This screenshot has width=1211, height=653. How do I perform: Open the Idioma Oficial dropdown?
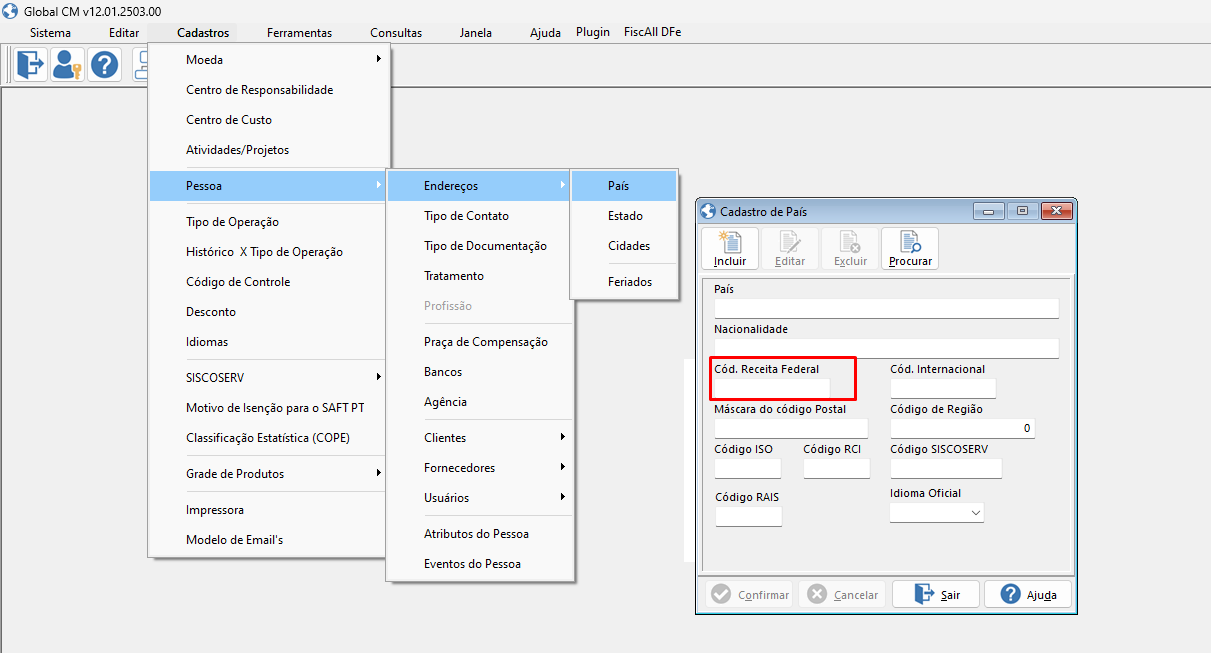click(975, 512)
